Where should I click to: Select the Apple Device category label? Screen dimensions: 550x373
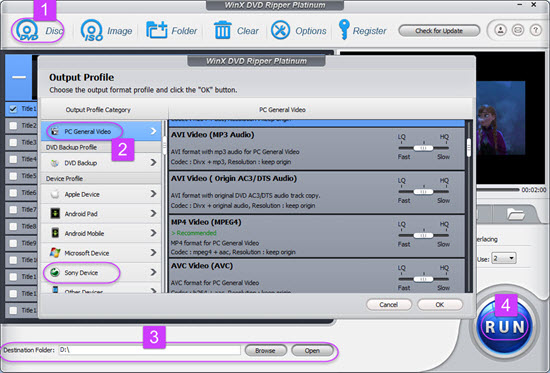tap(82, 194)
